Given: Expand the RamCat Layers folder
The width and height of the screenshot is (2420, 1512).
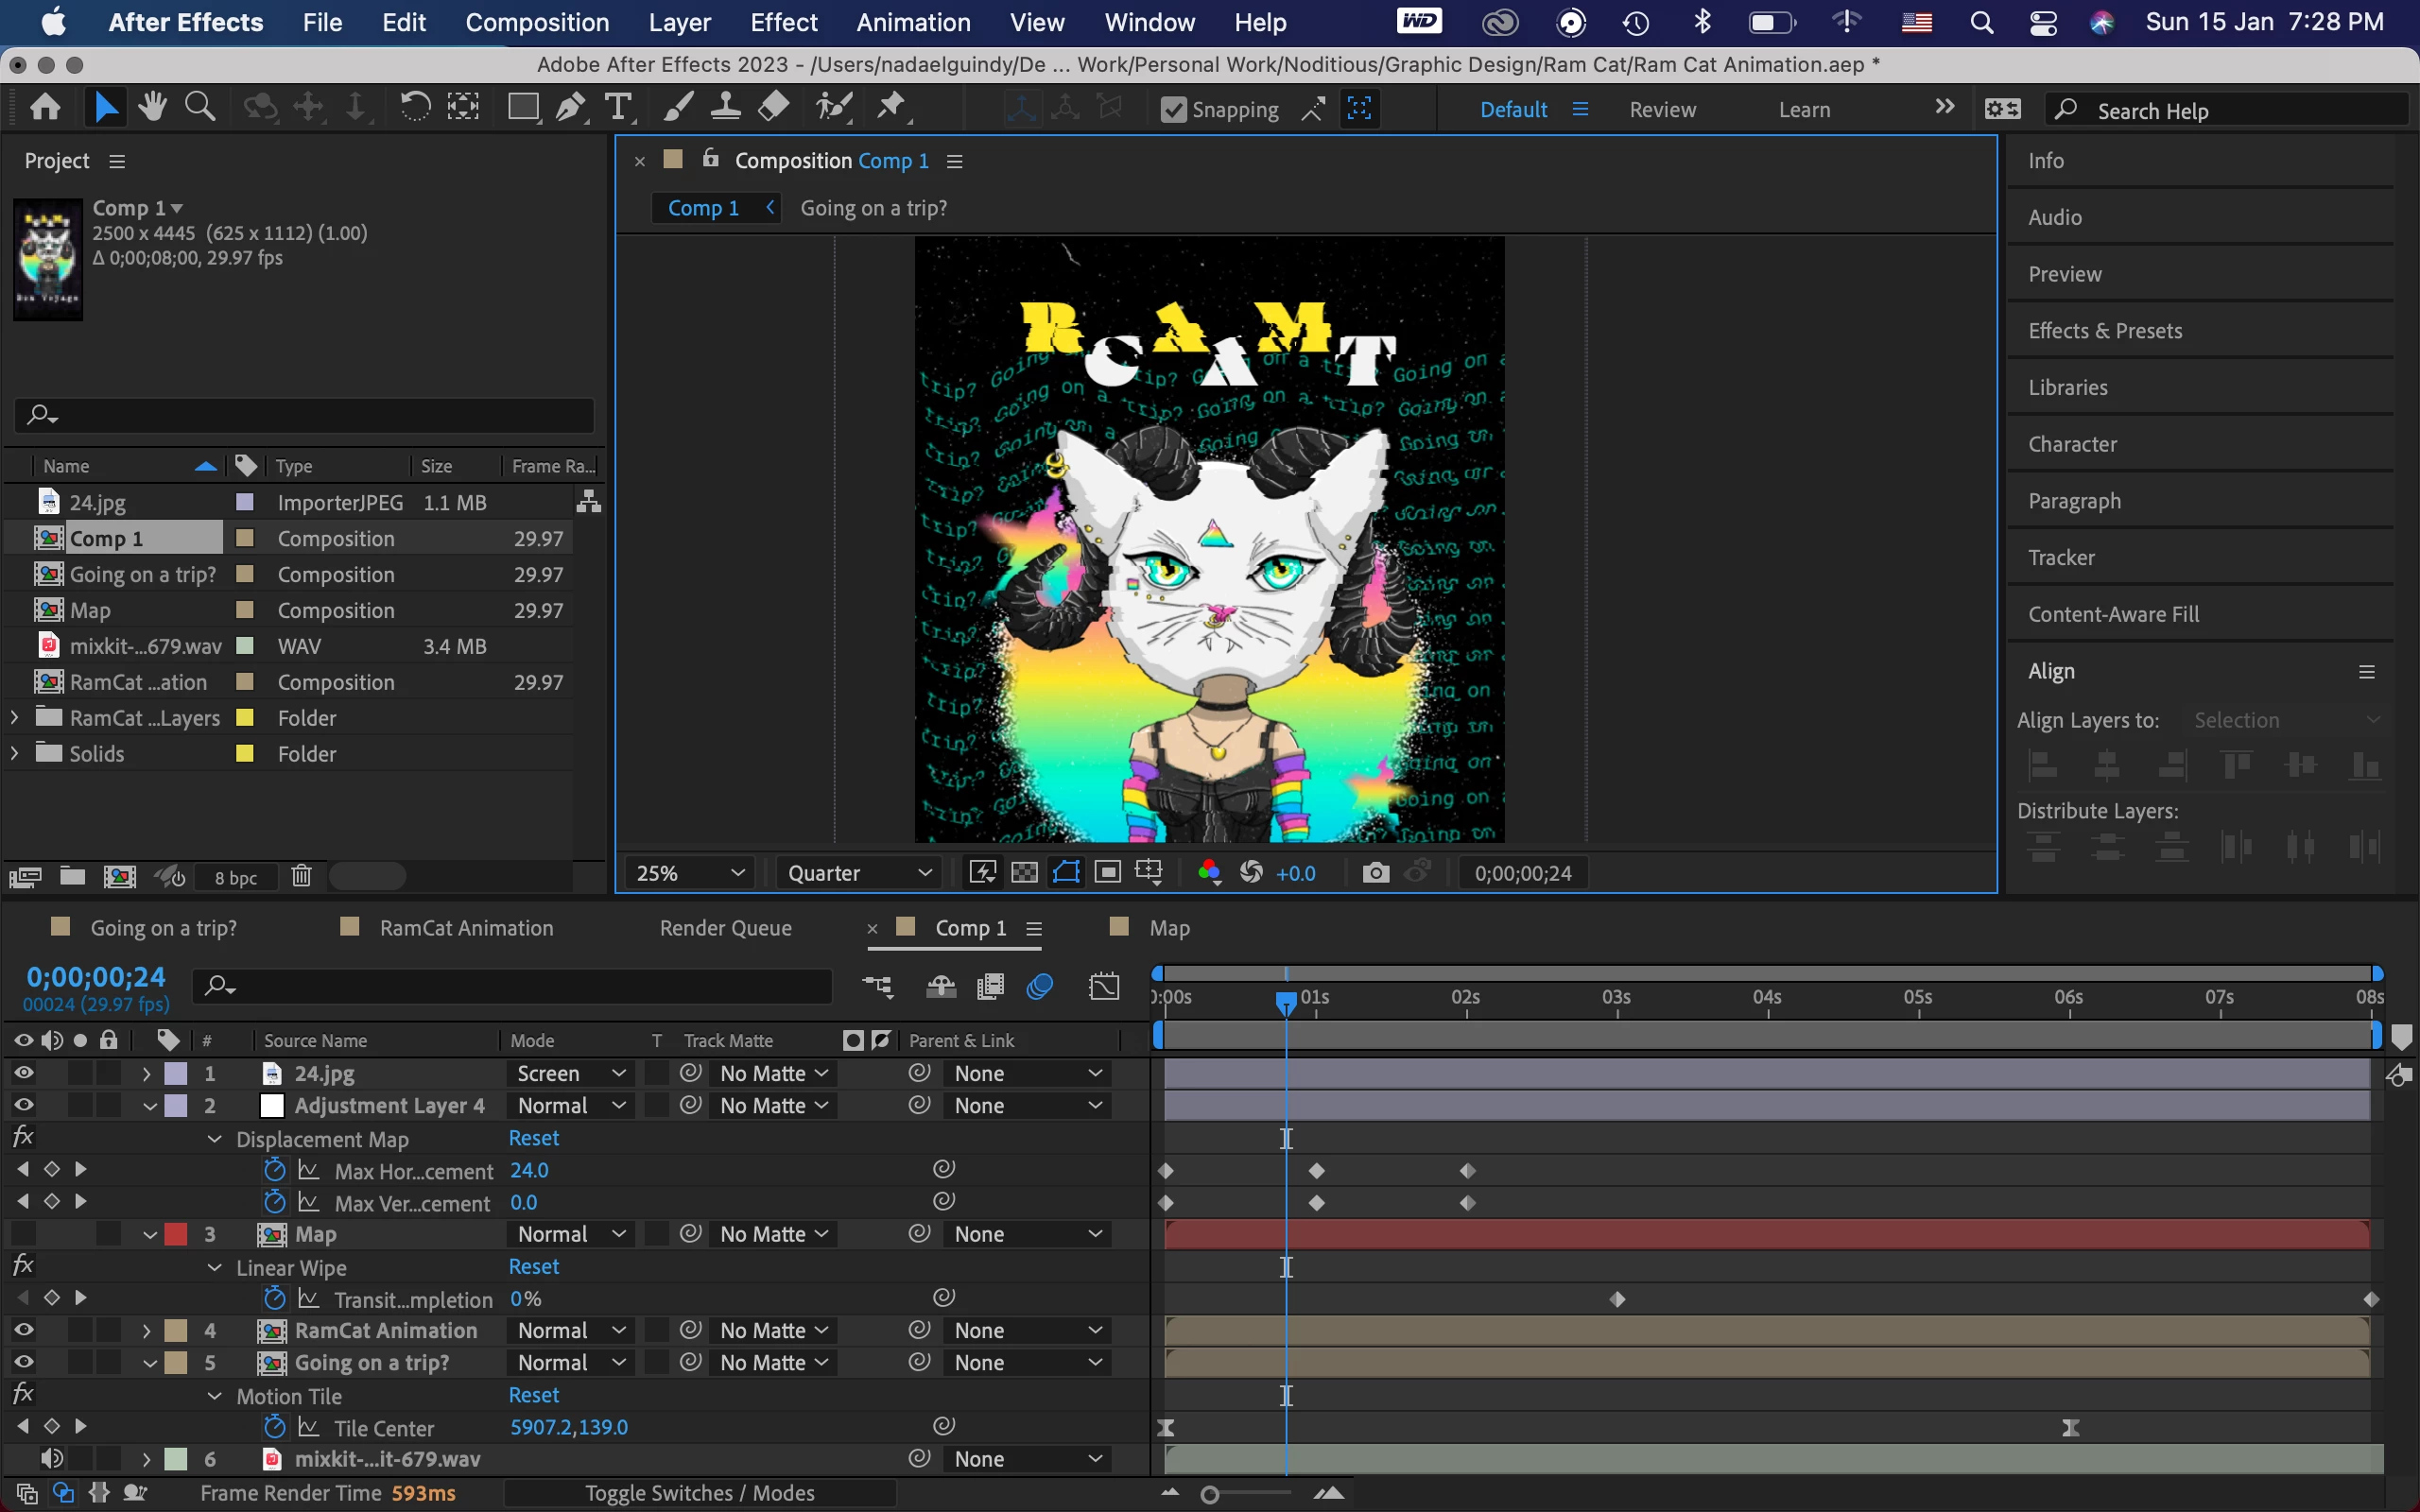Looking at the screenshot, I should click(14, 718).
